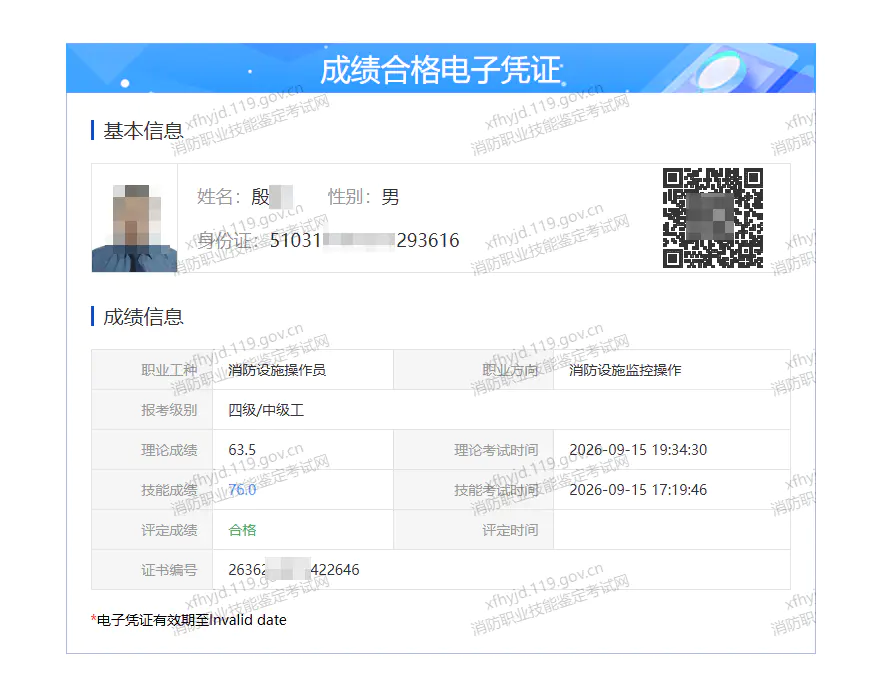The width and height of the screenshot is (879, 681).
Task: Click the 技能考试时间 header cell
Action: tap(474, 490)
